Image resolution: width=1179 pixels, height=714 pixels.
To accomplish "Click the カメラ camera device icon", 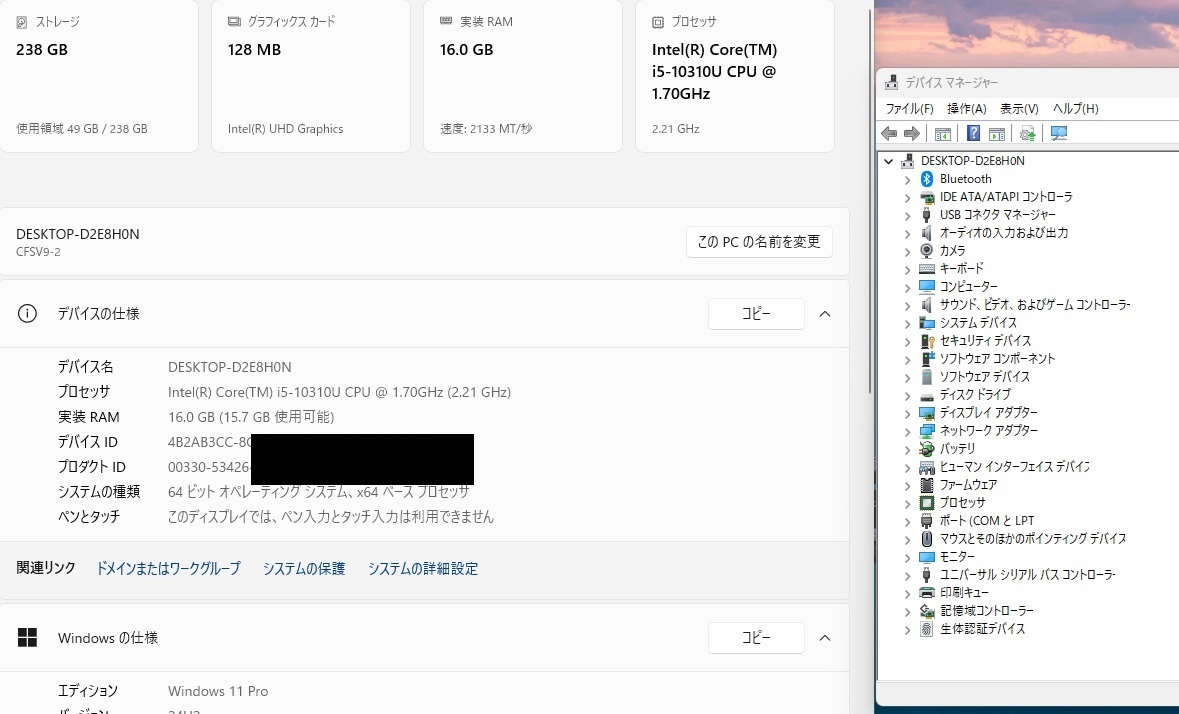I will (926, 251).
